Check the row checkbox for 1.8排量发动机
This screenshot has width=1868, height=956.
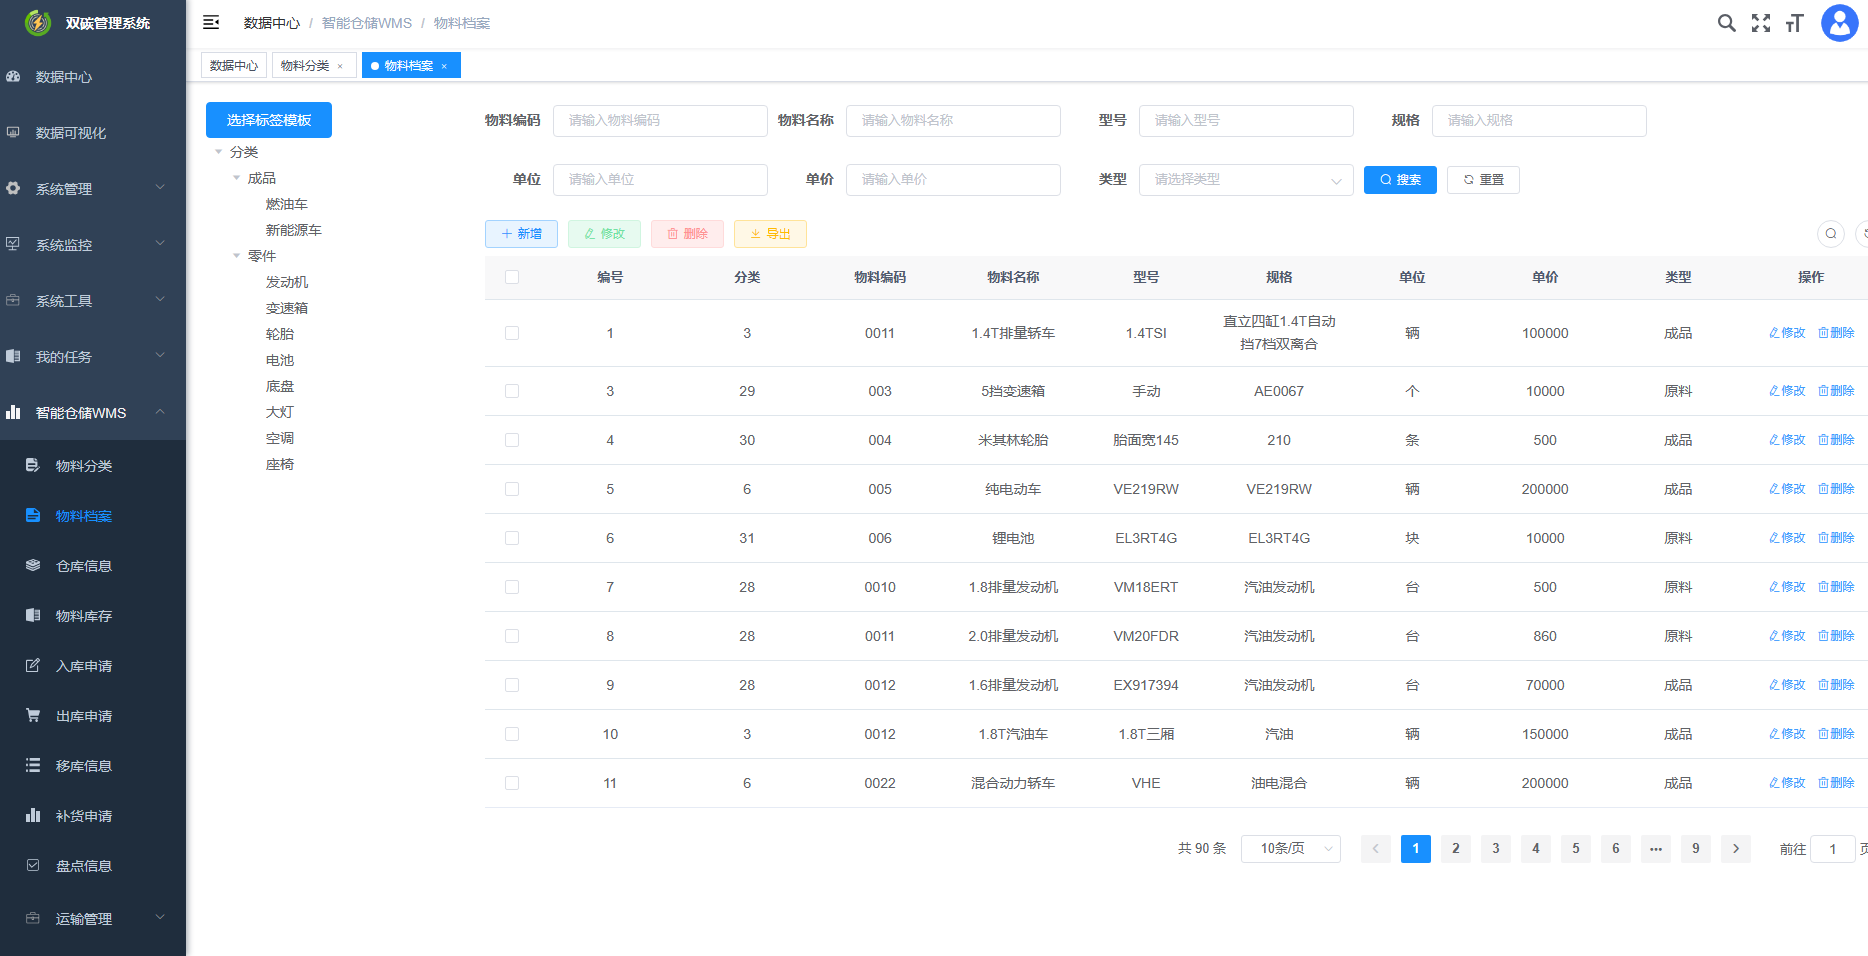[x=512, y=587]
